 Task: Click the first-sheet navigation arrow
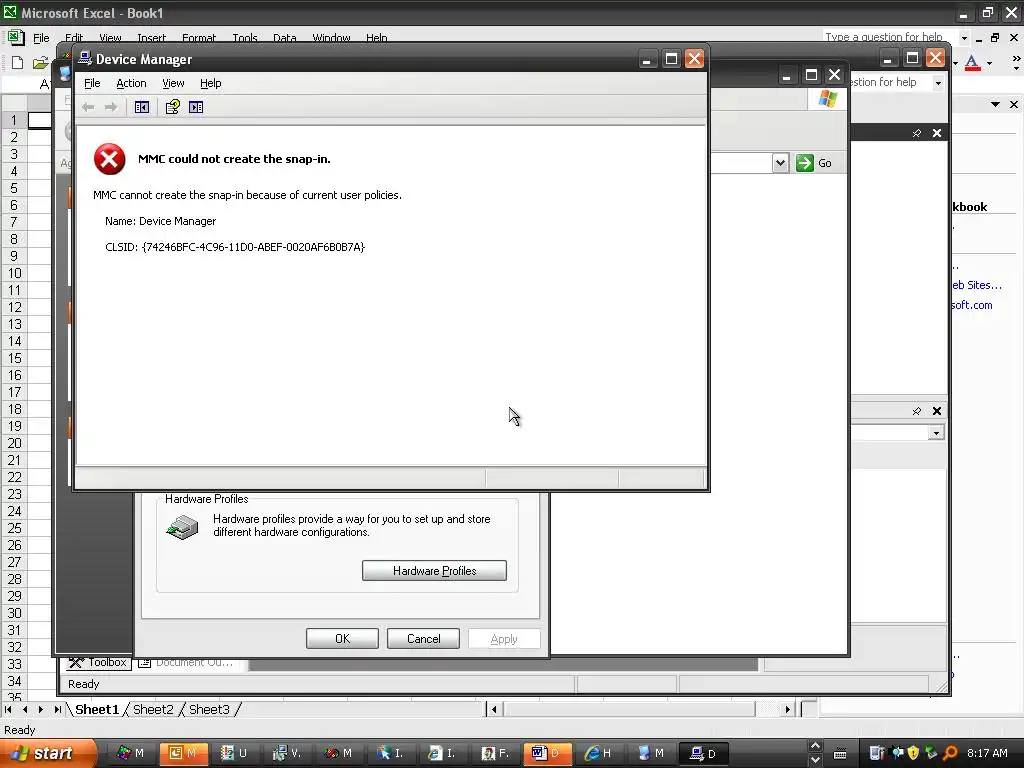(8, 709)
